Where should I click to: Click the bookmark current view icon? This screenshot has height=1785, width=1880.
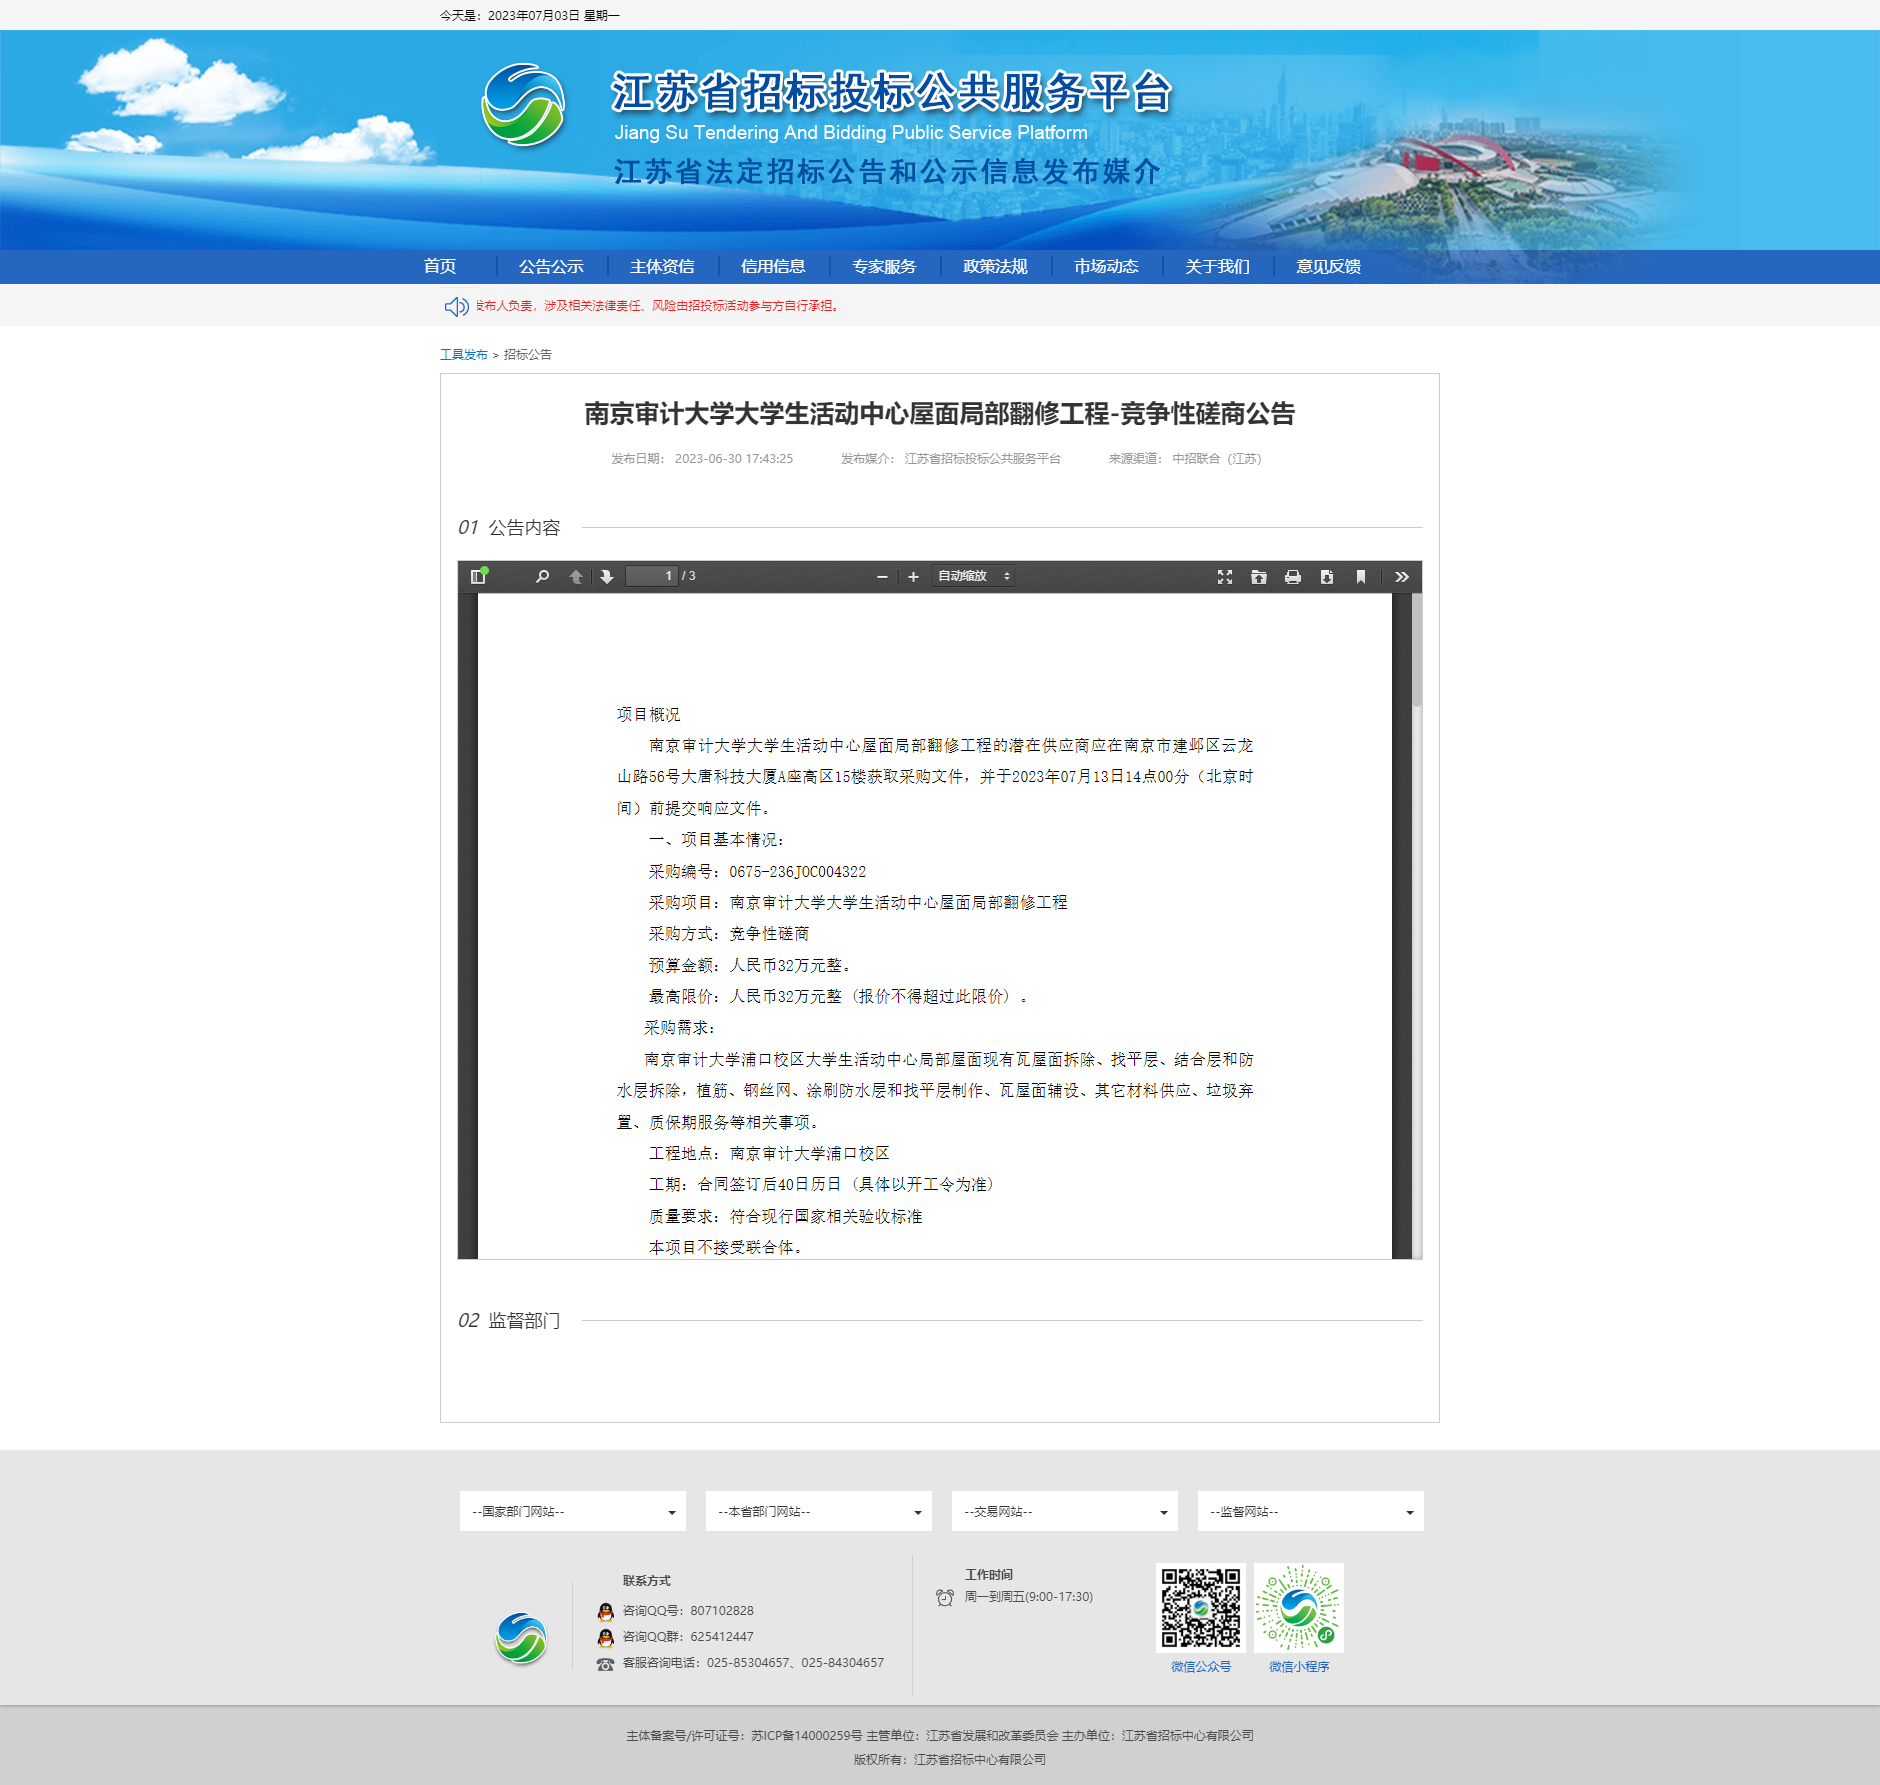(x=1361, y=577)
